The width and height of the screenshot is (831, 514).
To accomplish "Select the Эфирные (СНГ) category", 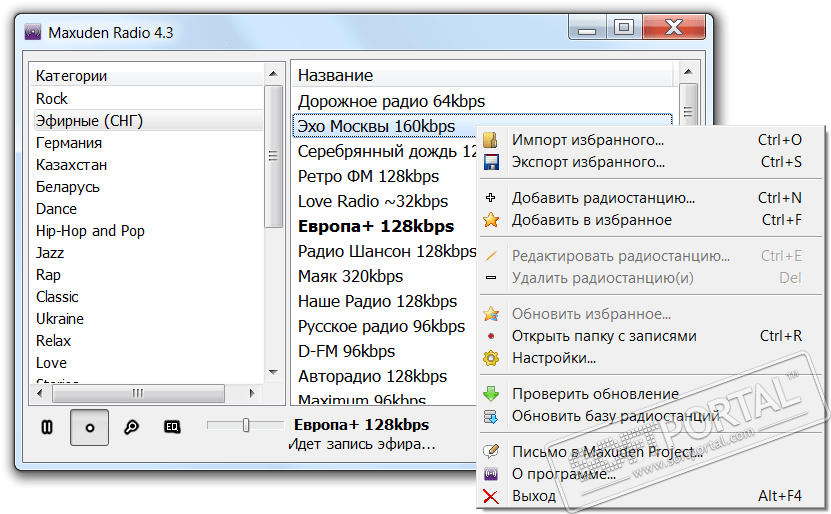I will [148, 121].
